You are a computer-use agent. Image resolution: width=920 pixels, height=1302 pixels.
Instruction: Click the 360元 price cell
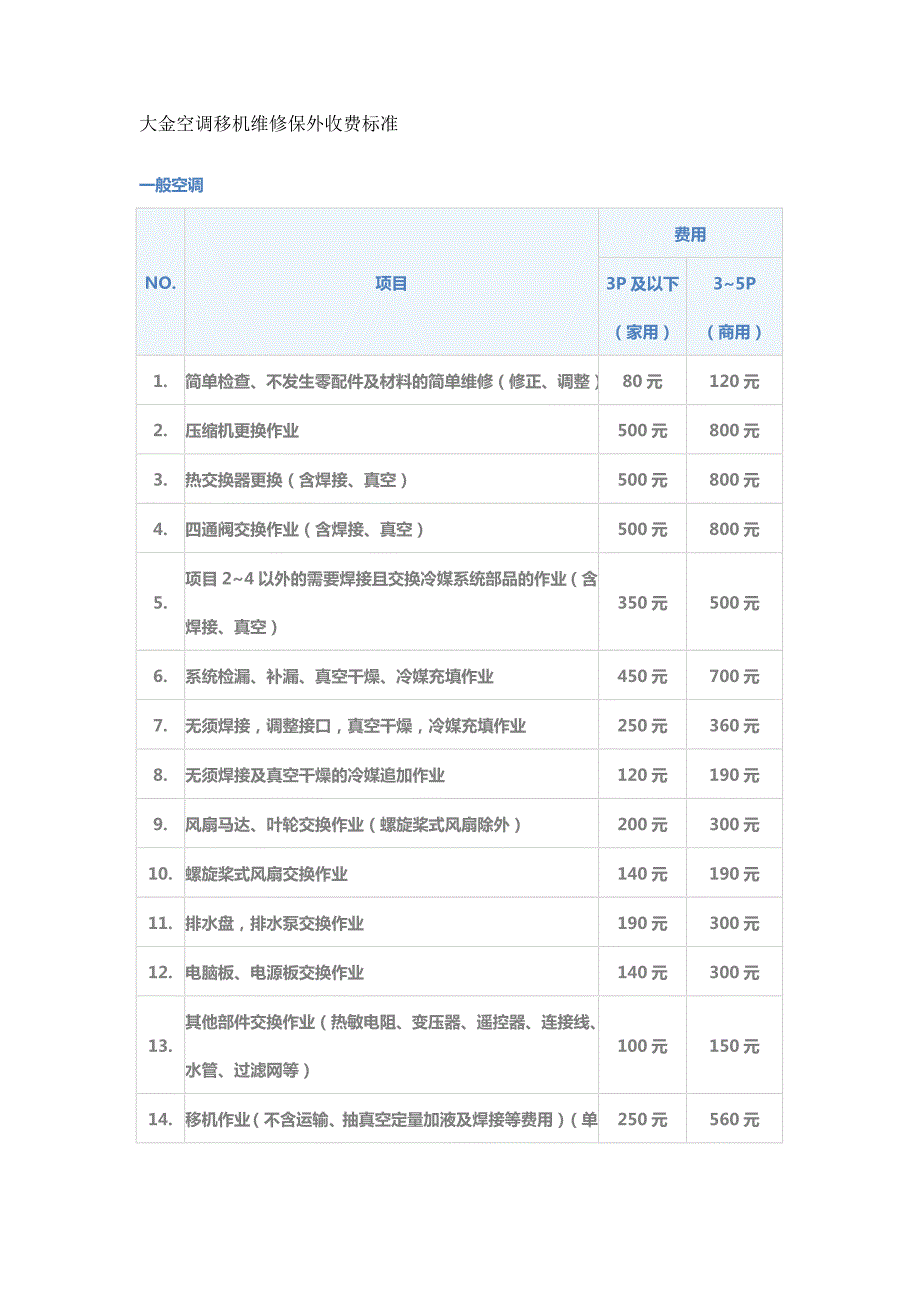click(734, 726)
